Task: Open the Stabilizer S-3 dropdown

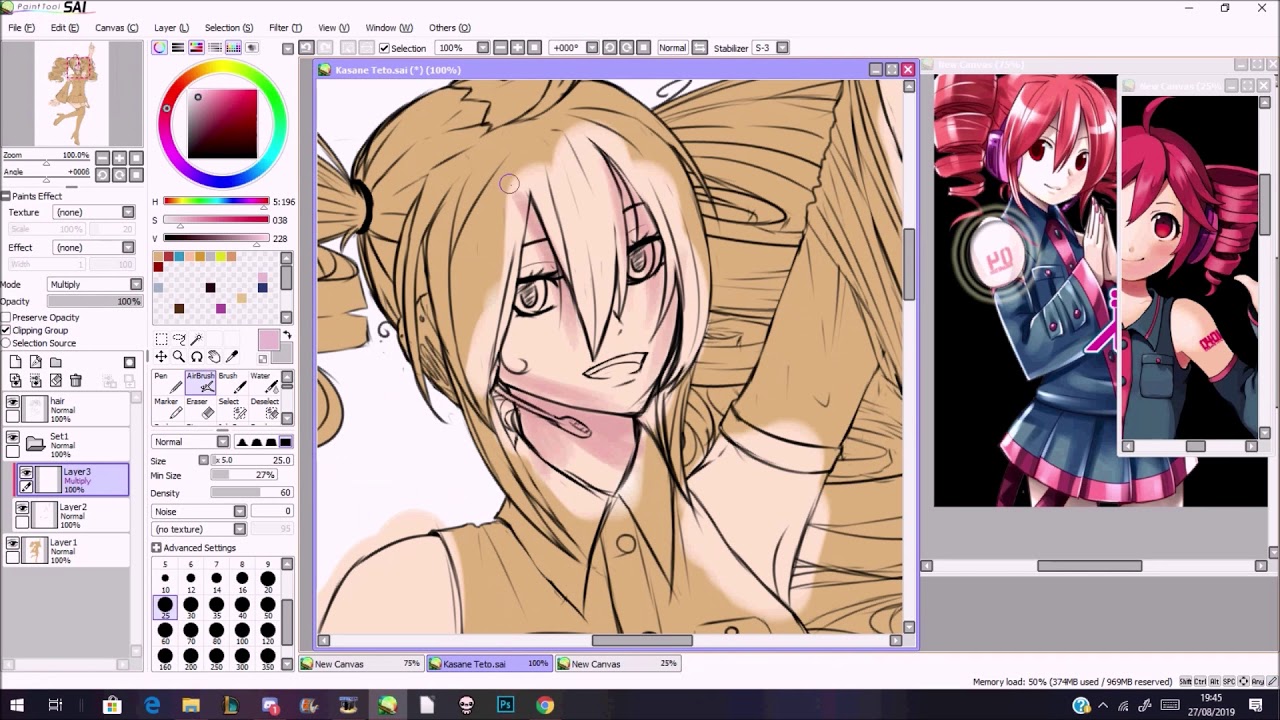Action: [783, 48]
